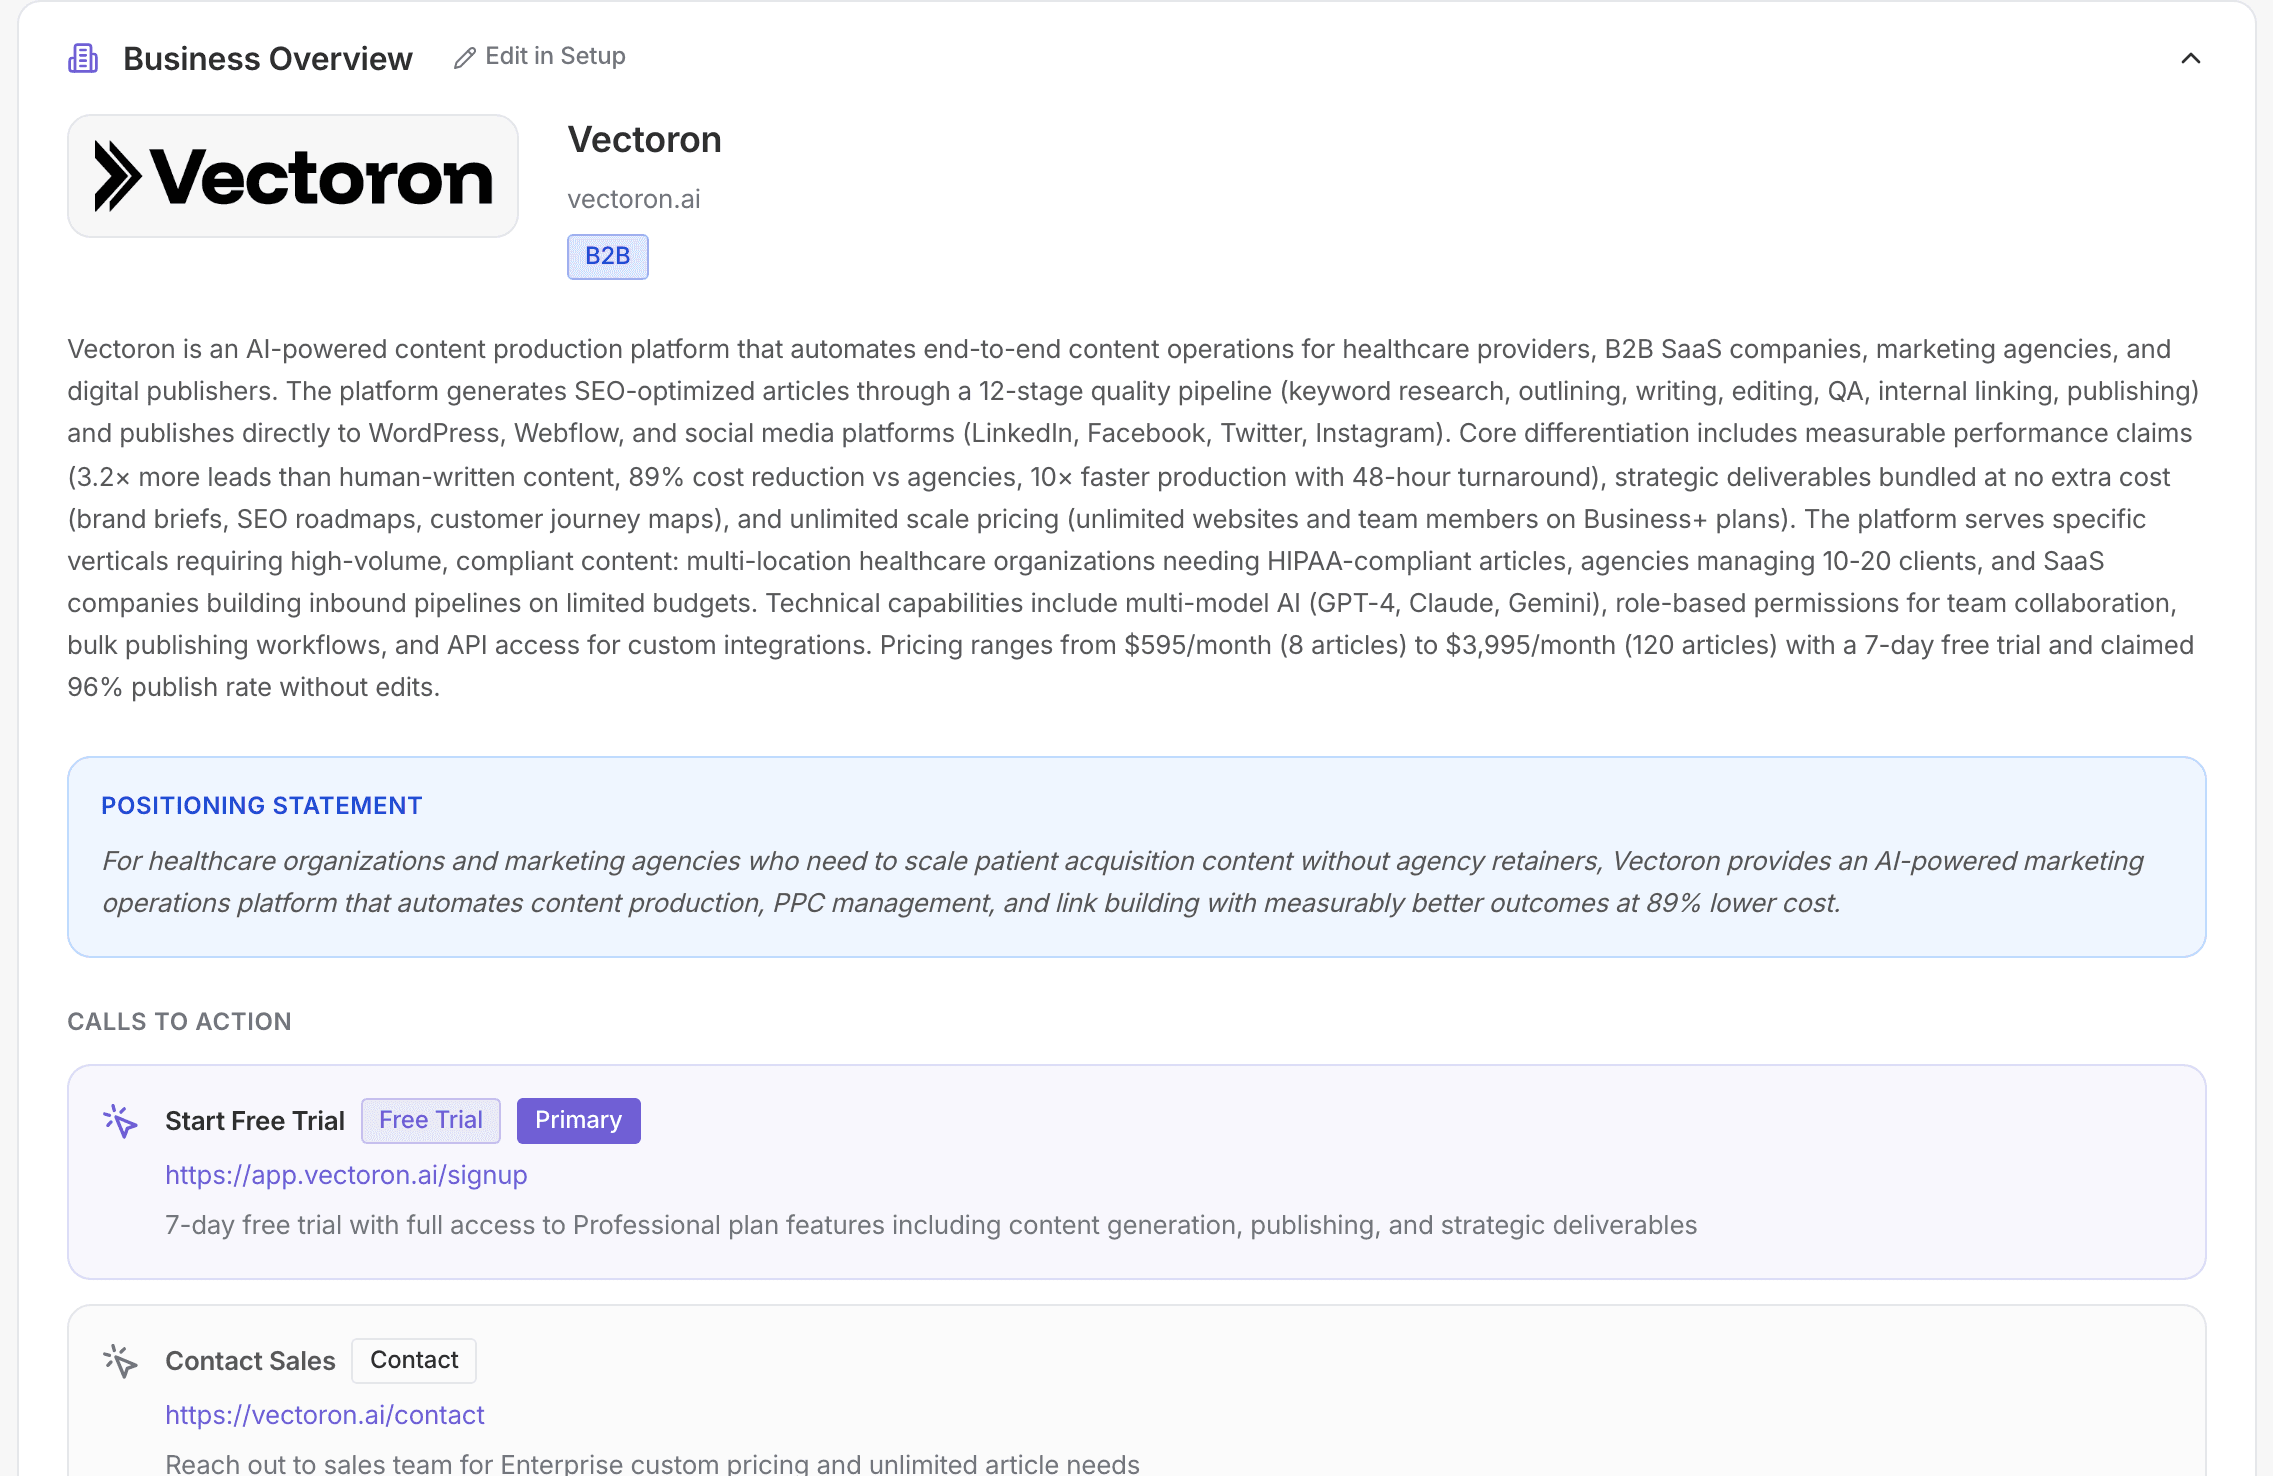Click the Calls to Action section heading
2273x1476 pixels.
179,1021
